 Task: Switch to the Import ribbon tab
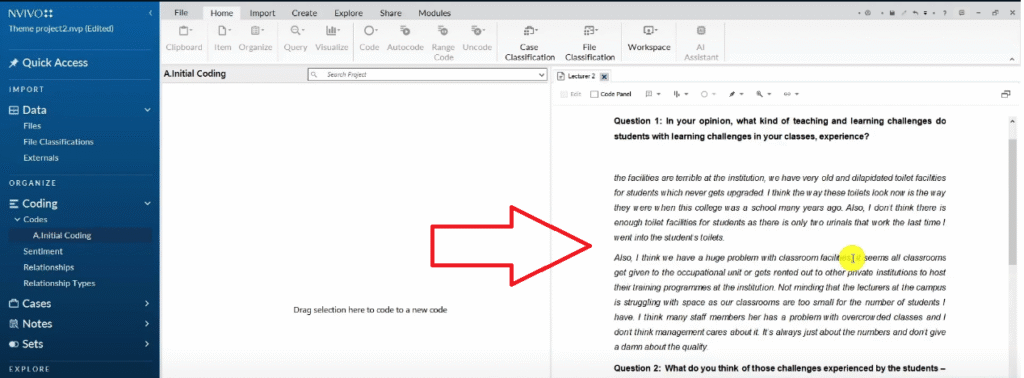263,13
